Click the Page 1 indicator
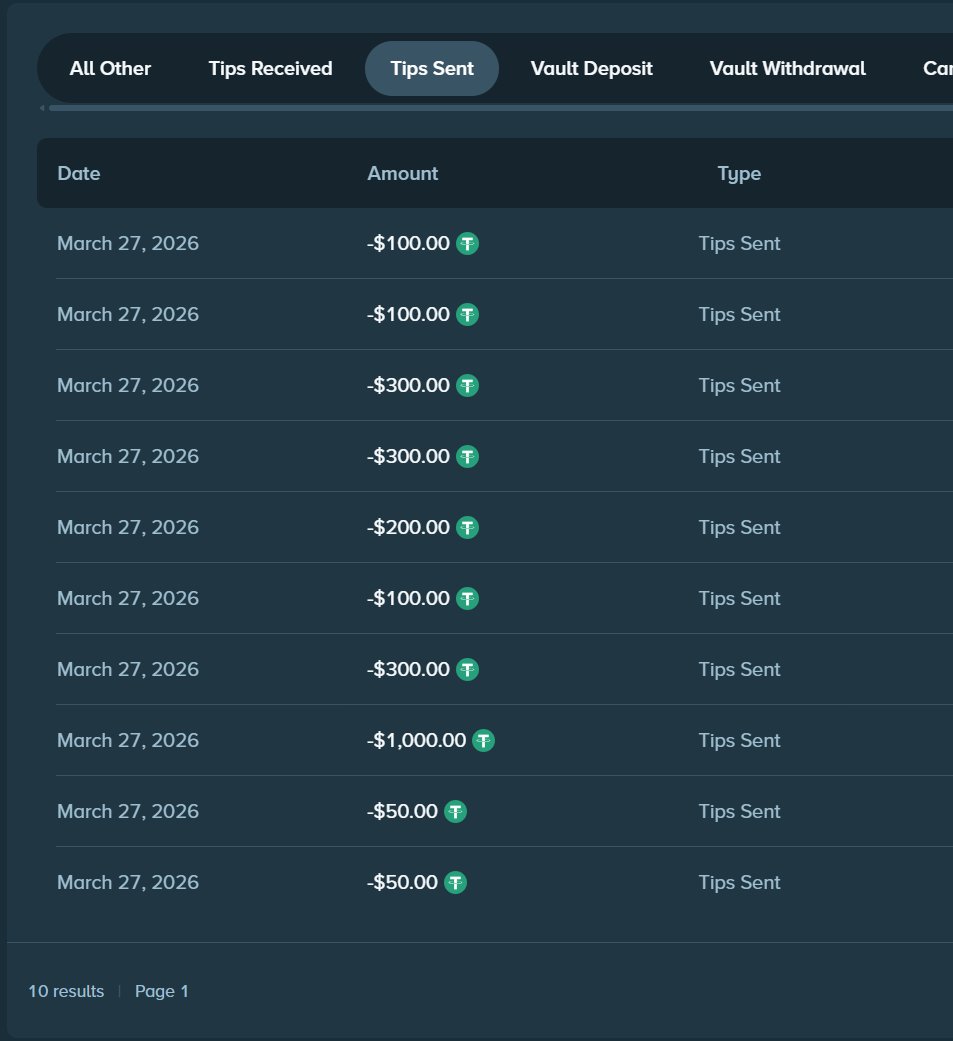953x1041 pixels. [x=162, y=991]
